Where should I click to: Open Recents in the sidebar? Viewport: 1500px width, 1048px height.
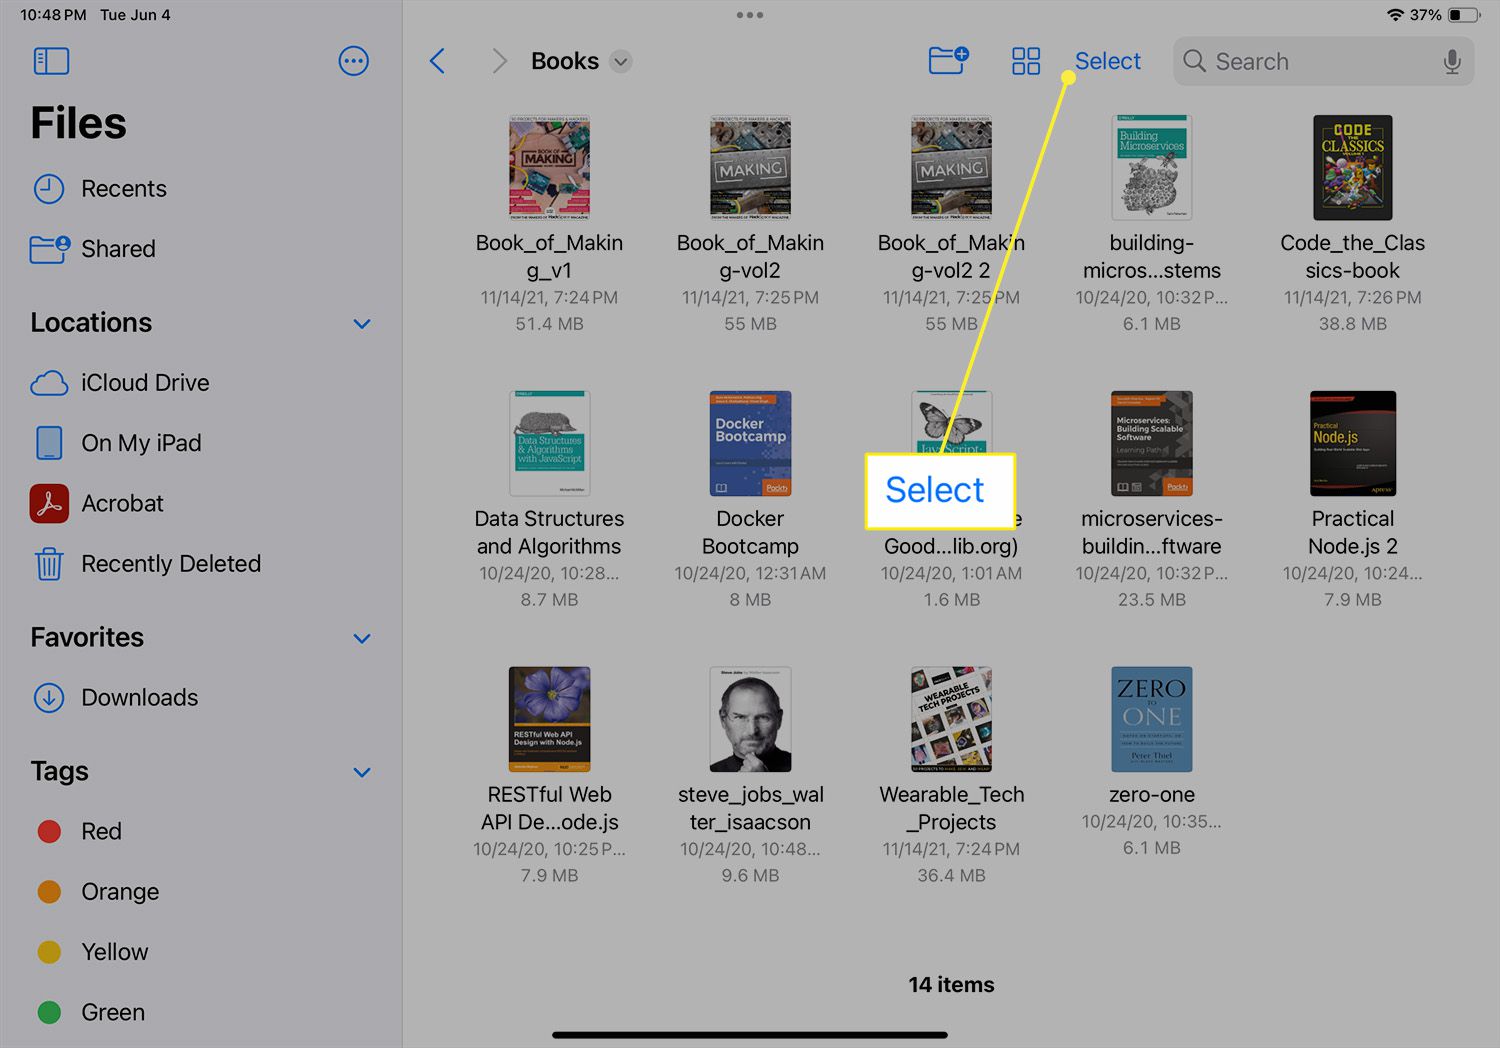[123, 189]
